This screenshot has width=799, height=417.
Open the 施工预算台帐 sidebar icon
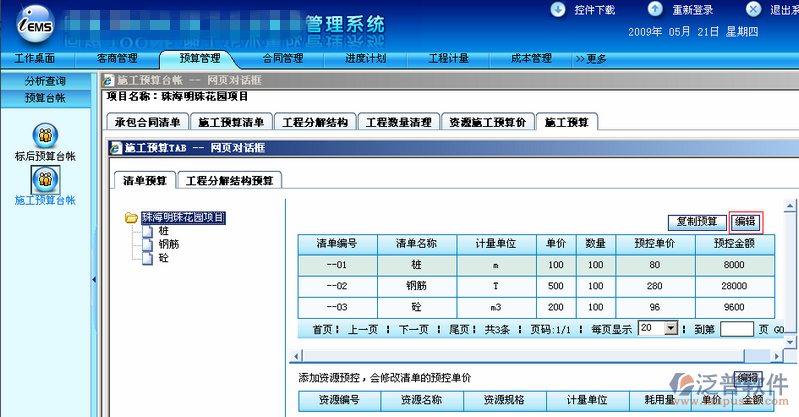point(45,180)
